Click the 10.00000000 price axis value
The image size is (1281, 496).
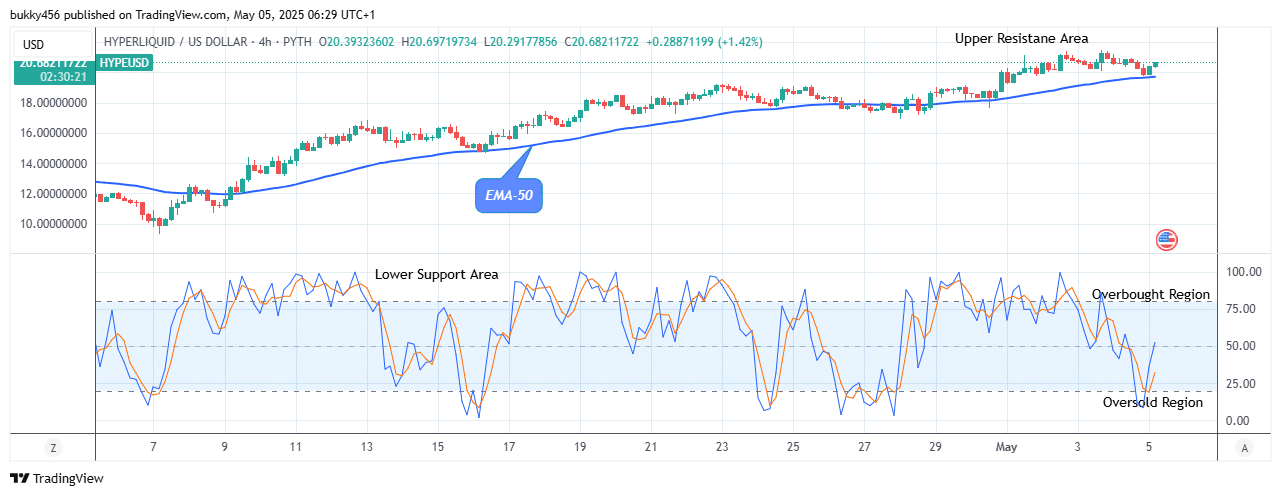[x=53, y=224]
